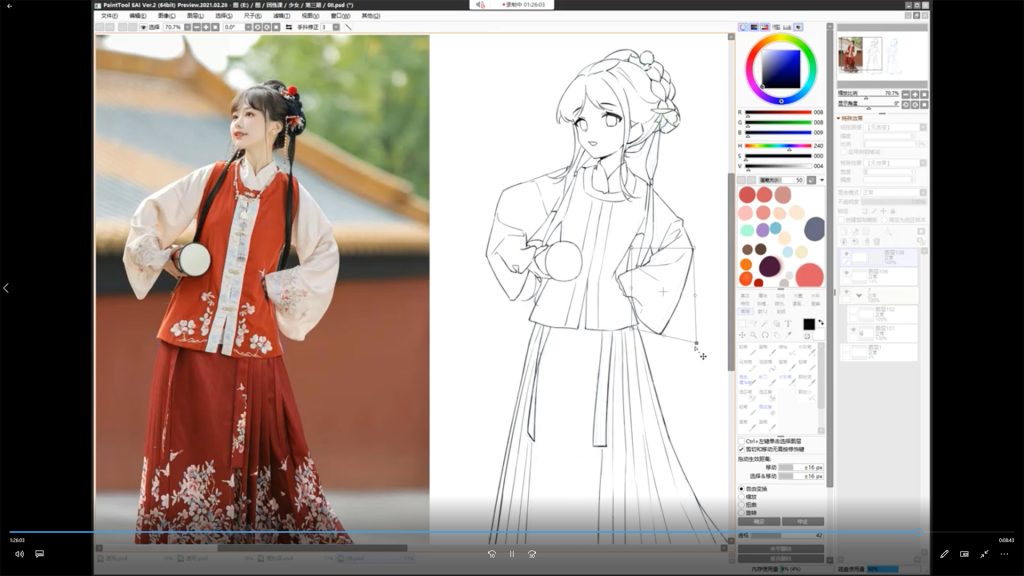Screen dimensions: 1024x576
Task: Click the pencil annotate icon in the player
Action: point(944,553)
